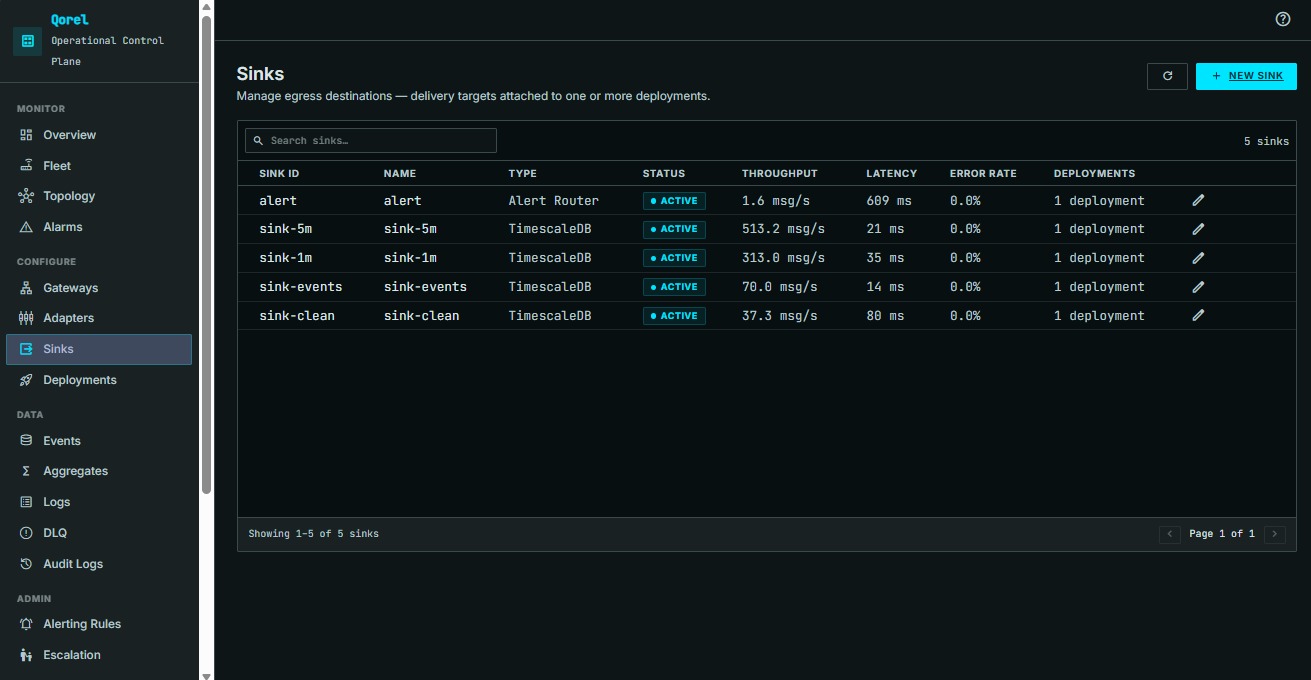Go to the DLQ page

99,533
